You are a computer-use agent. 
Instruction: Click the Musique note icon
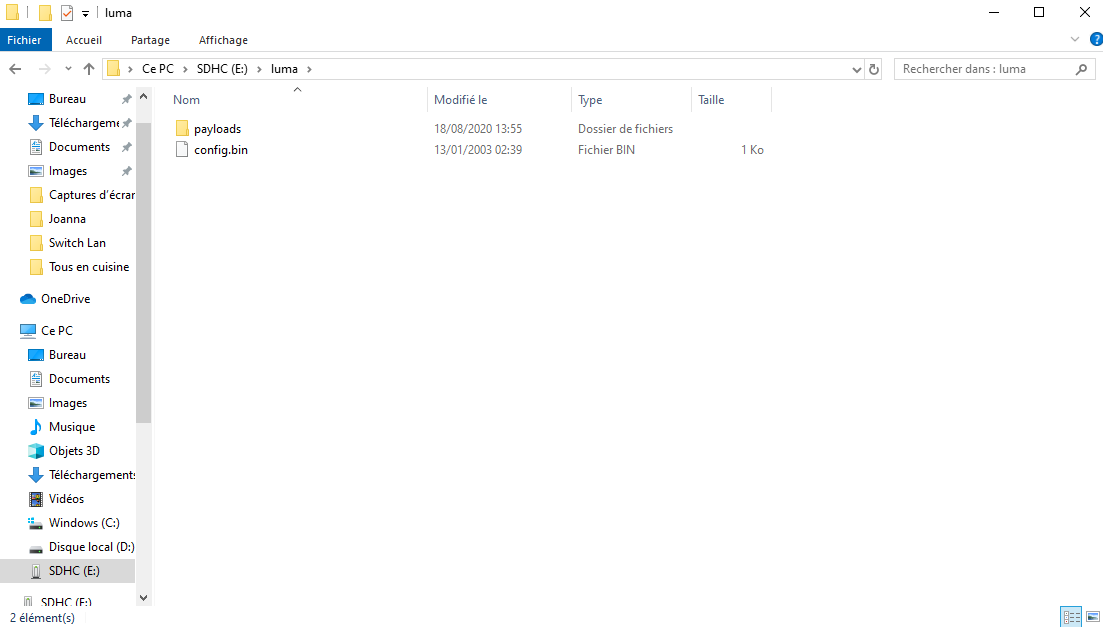[35, 427]
